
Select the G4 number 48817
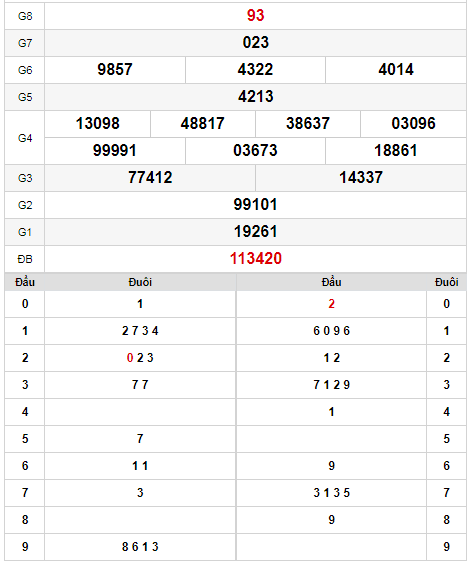[x=202, y=123]
